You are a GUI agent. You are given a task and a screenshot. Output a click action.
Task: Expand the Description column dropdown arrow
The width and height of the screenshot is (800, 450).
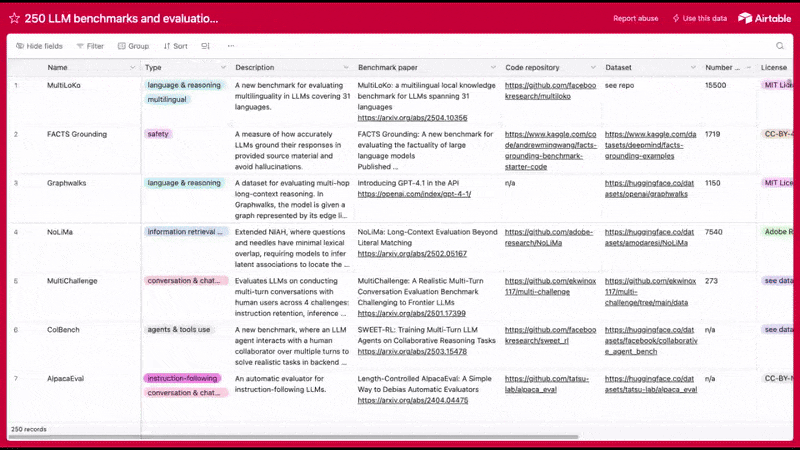(x=346, y=67)
